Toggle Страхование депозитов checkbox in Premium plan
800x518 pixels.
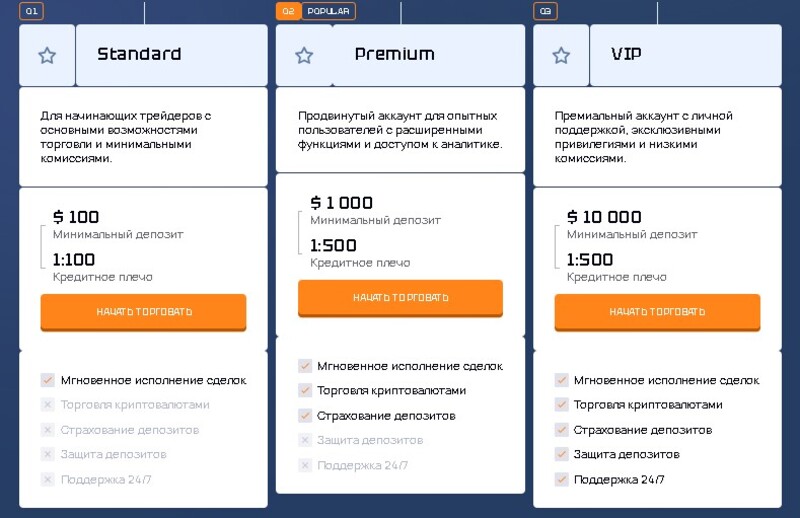305,416
